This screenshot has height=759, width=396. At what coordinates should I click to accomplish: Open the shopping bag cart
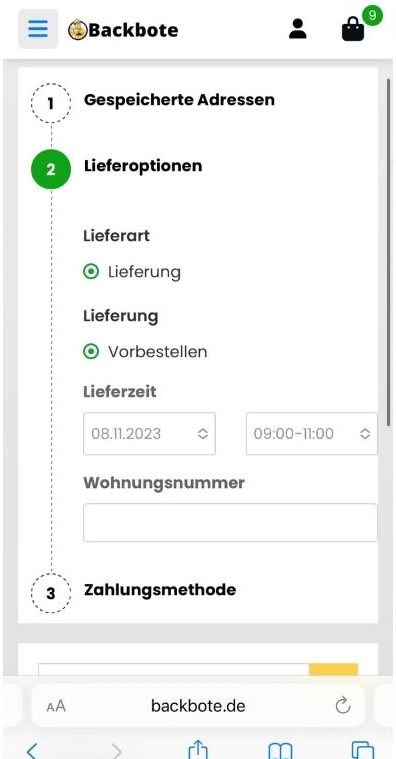[353, 30]
